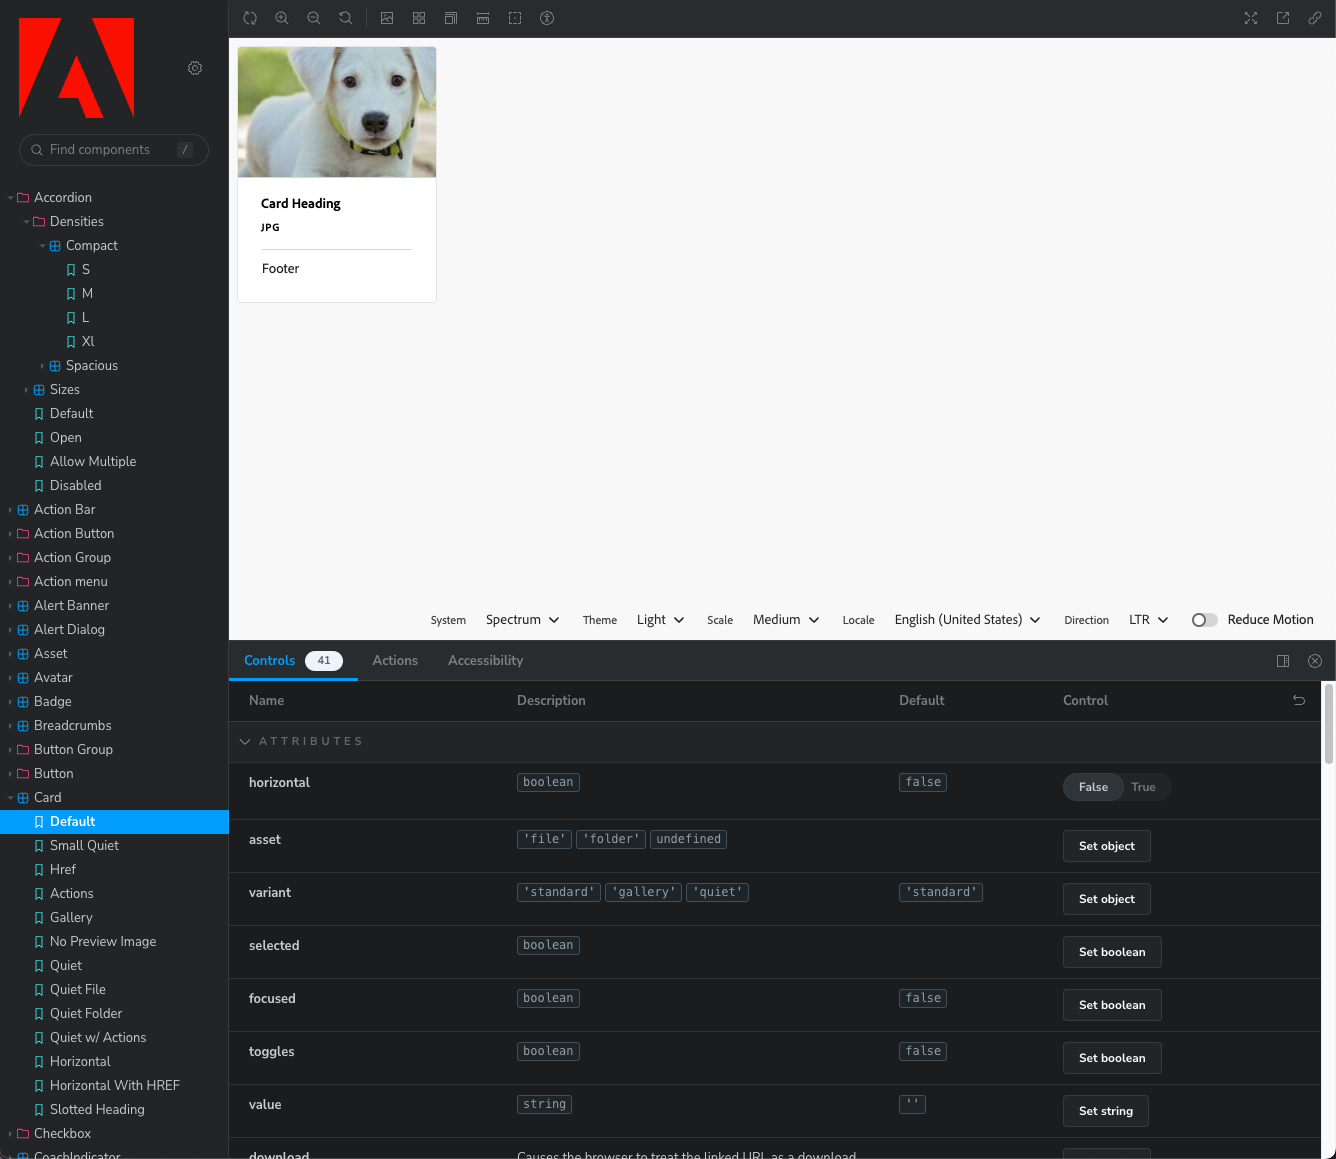Screen dimensions: 1336x1159
Task: Toggle the Reduce Motion switch
Action: coord(1204,620)
